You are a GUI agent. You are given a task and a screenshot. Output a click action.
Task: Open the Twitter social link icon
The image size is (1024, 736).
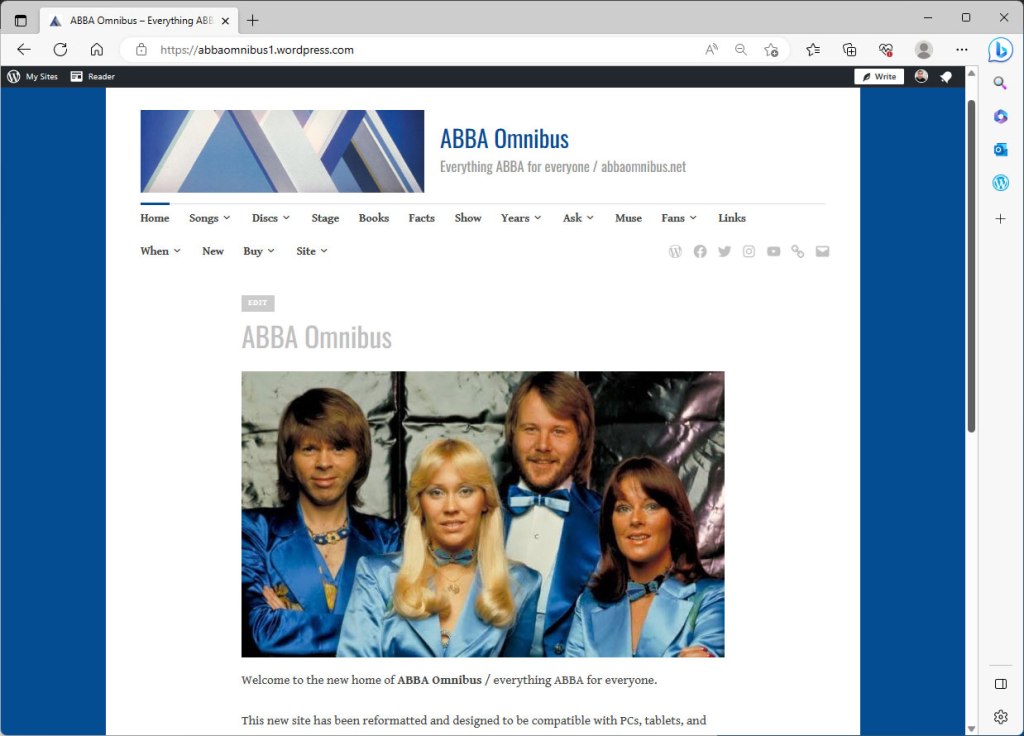pyautogui.click(x=724, y=252)
